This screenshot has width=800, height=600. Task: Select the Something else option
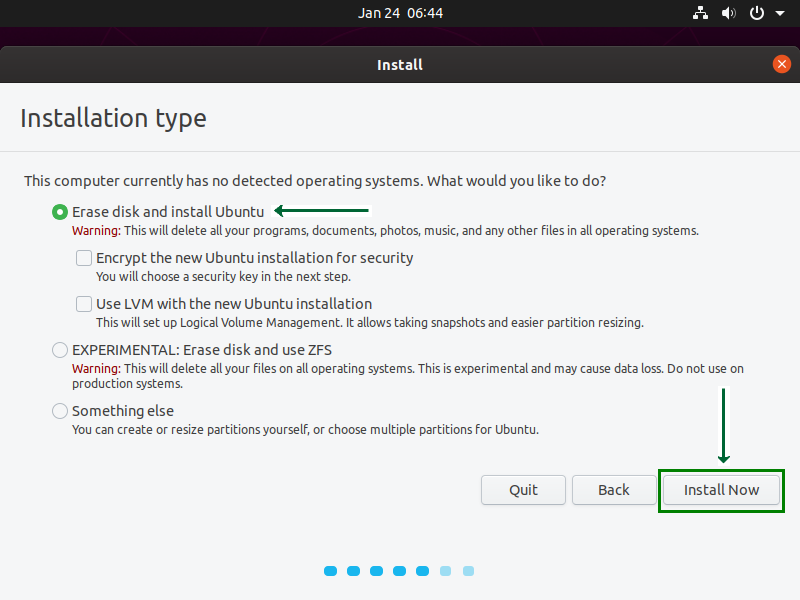[60, 411]
